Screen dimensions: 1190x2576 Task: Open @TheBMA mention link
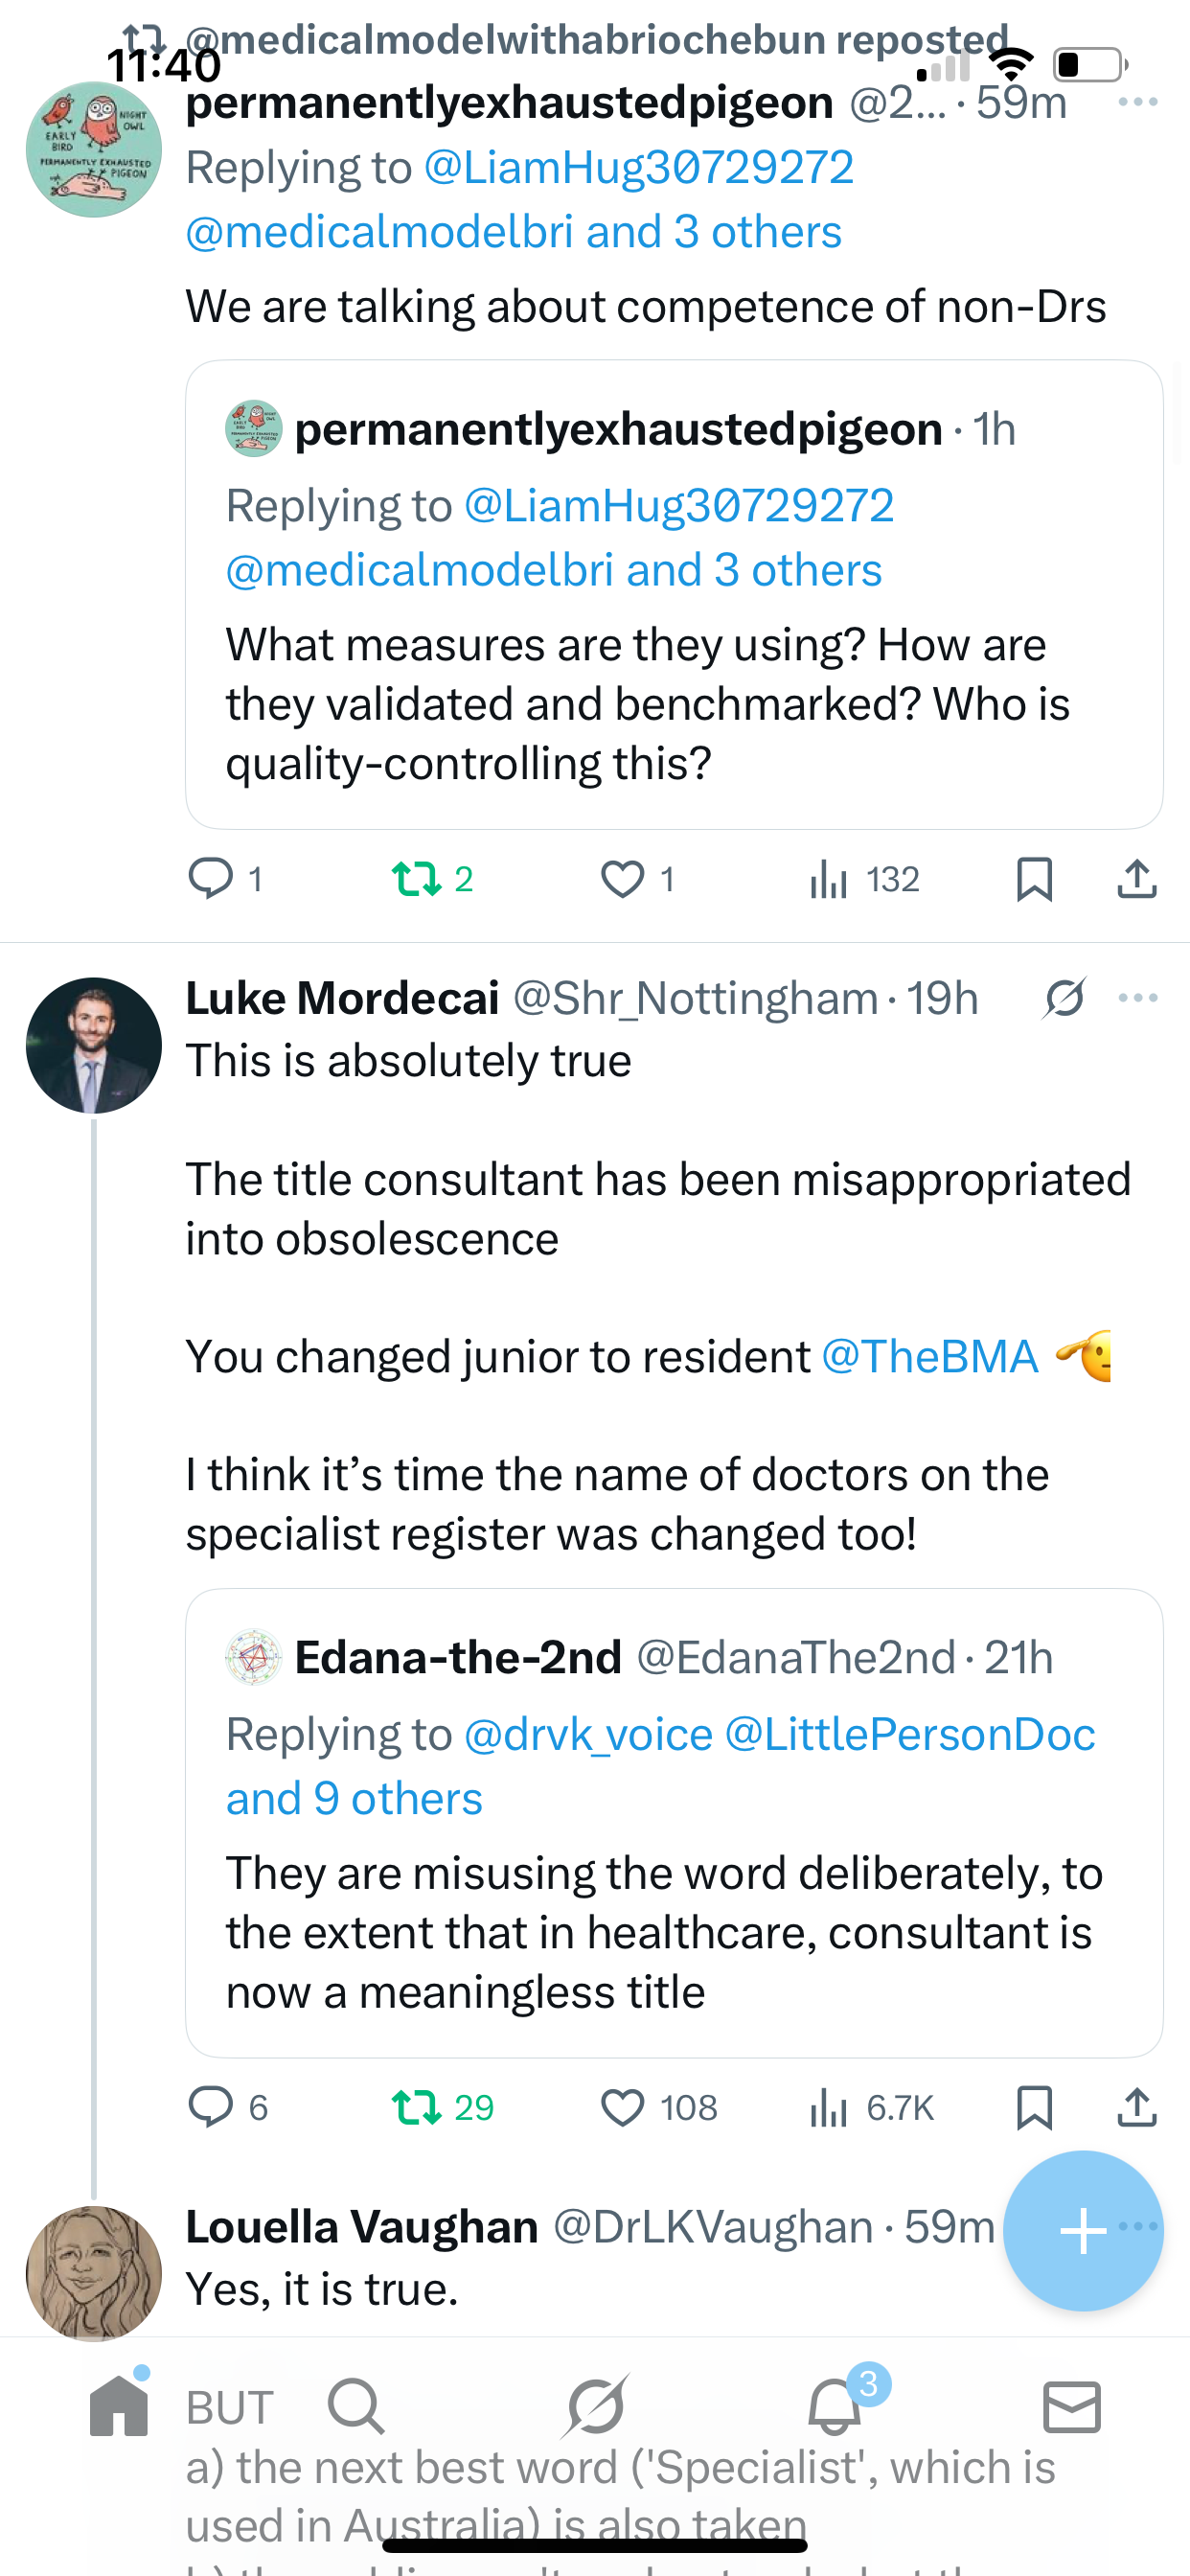tap(929, 1357)
